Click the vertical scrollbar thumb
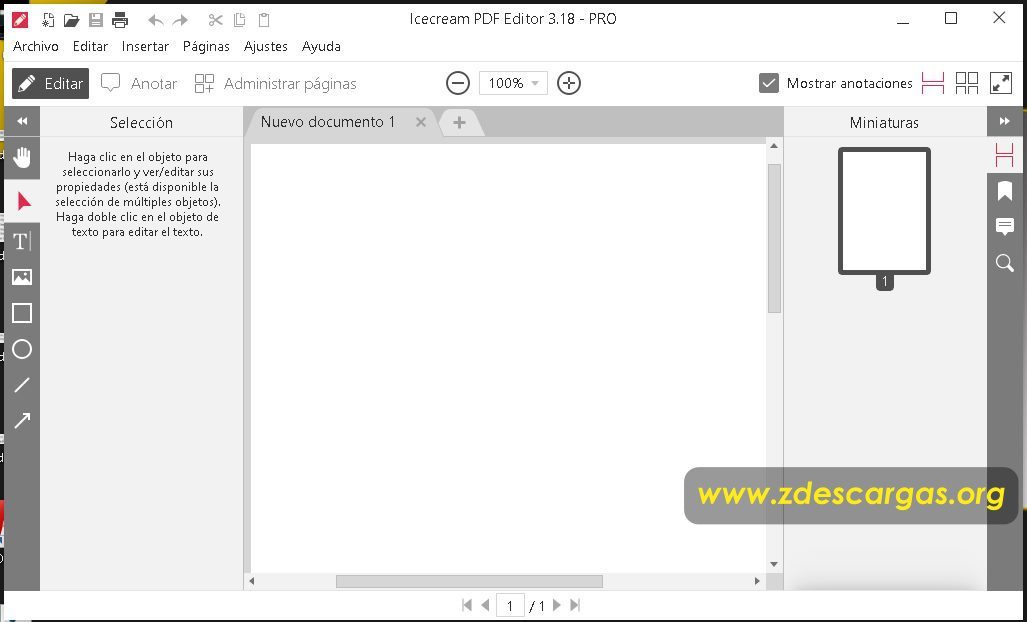The width and height of the screenshot is (1027, 622). coord(774,238)
